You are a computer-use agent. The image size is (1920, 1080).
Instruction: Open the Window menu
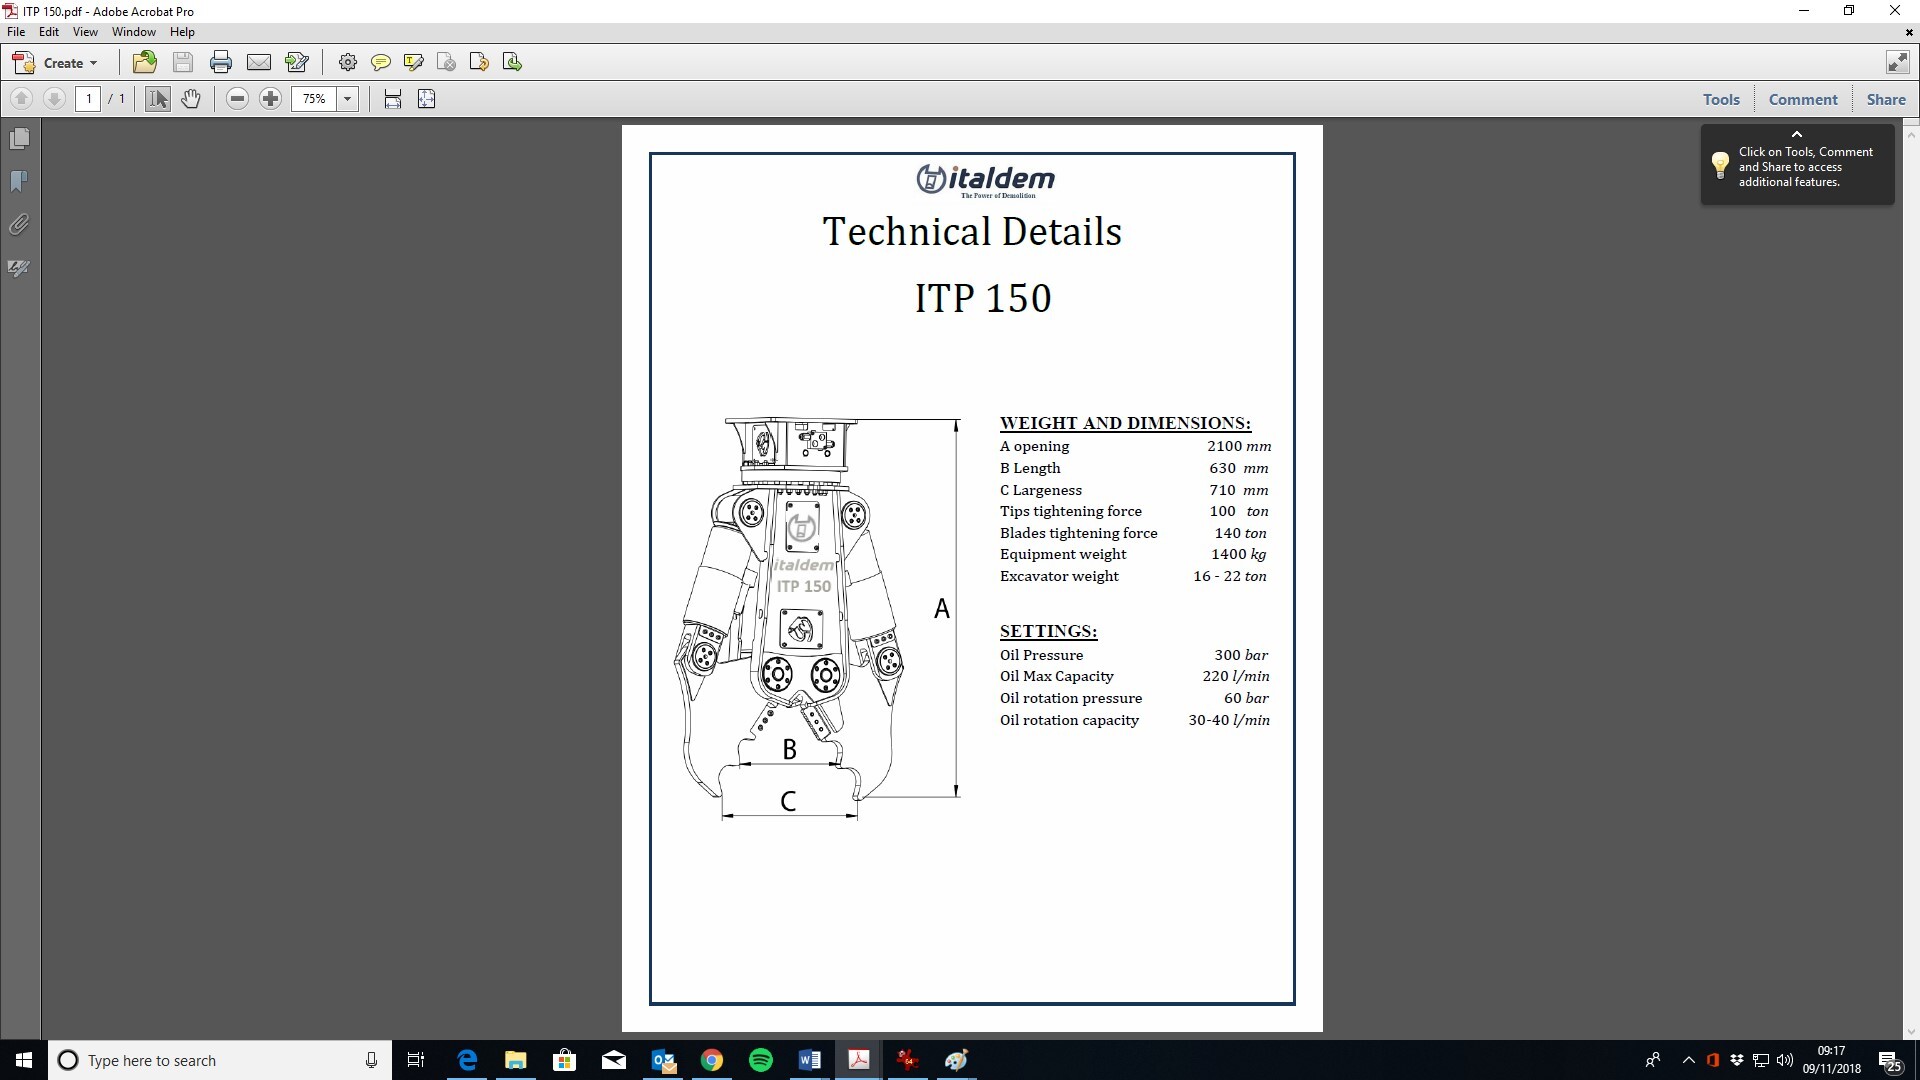pos(134,32)
